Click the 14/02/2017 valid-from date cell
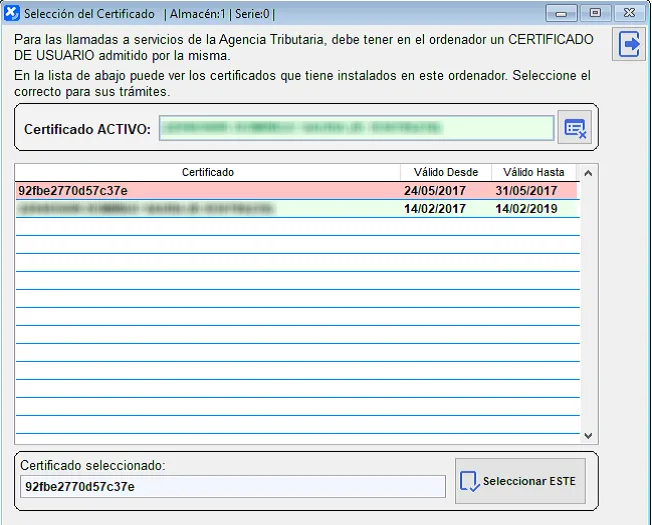 coord(435,209)
